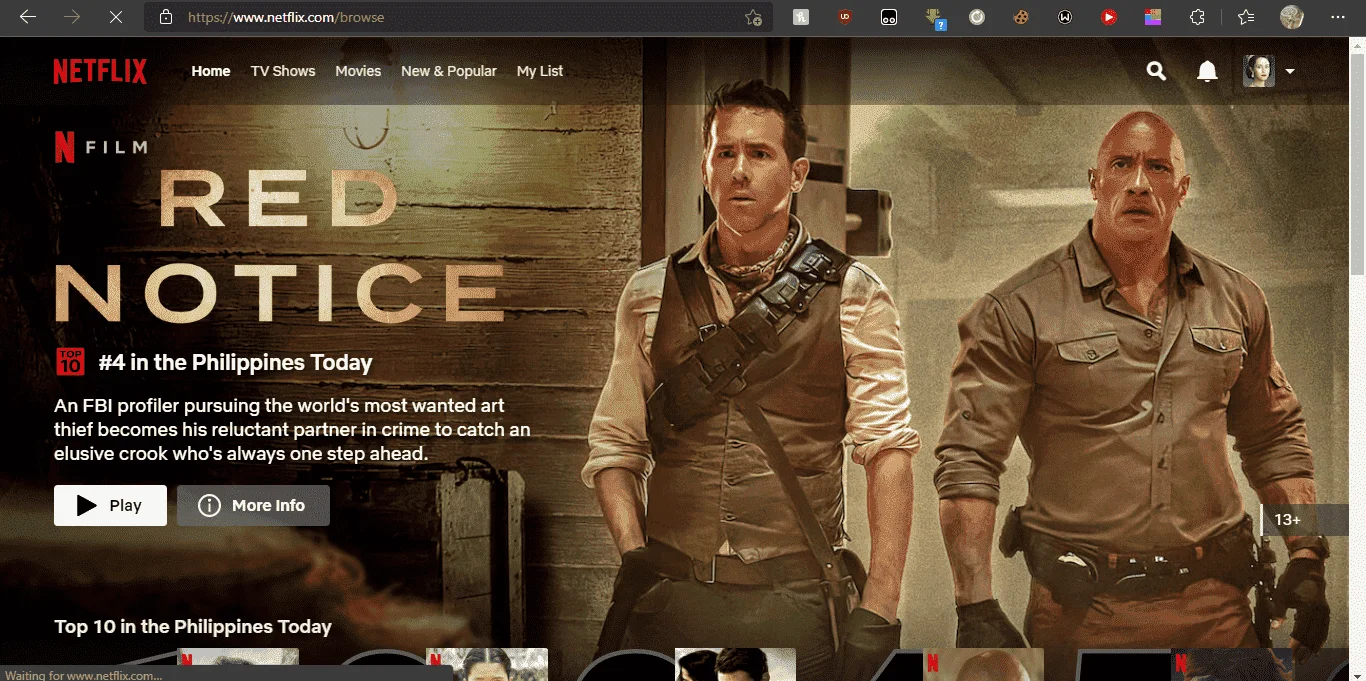Open the first Top 10 thumbnail
Viewport: 1366px width, 681px height.
pos(238,664)
